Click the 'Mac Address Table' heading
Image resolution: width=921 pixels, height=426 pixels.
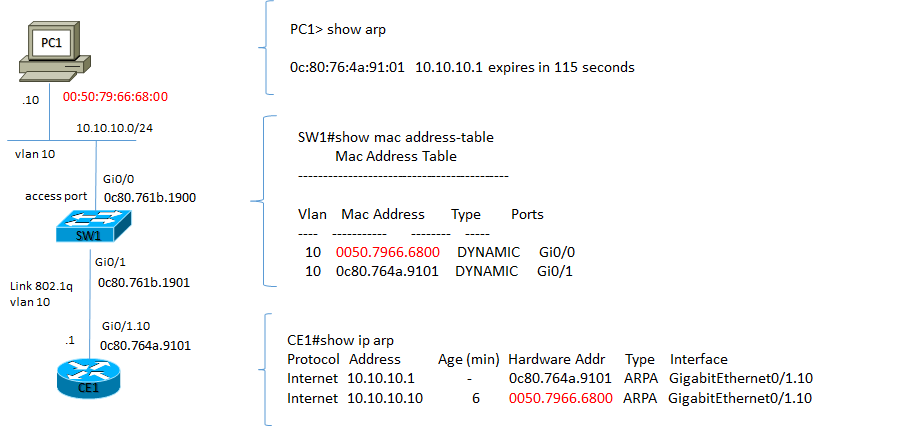[396, 157]
